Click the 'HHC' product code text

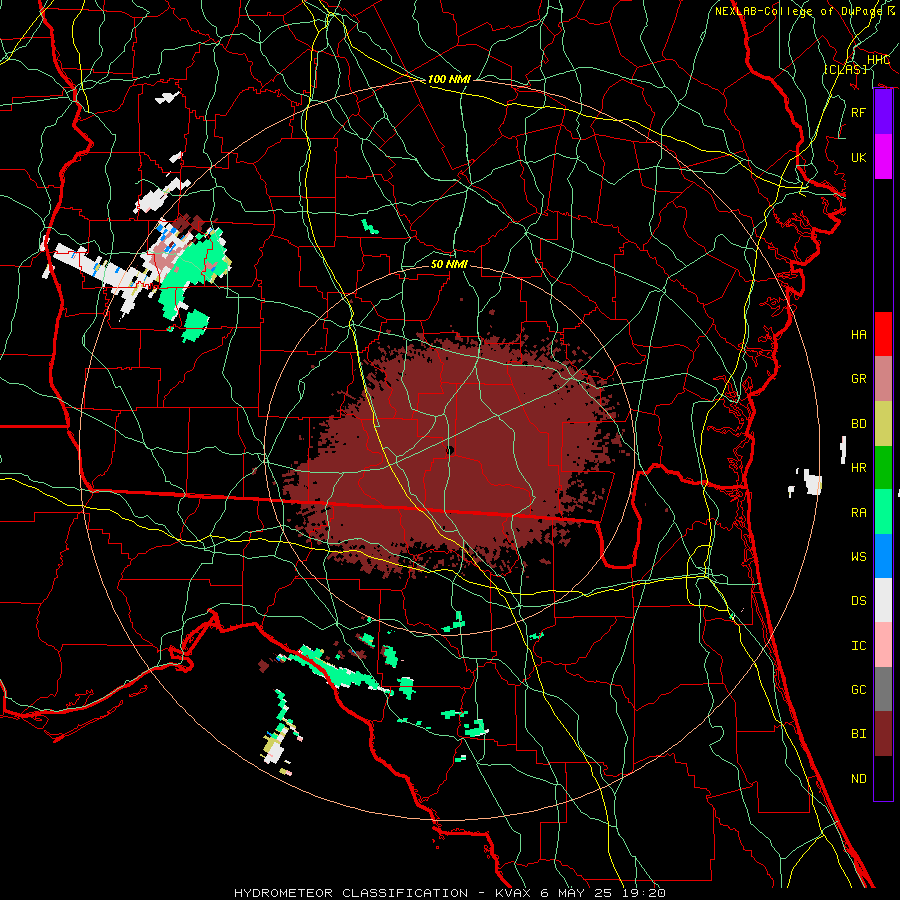click(878, 60)
